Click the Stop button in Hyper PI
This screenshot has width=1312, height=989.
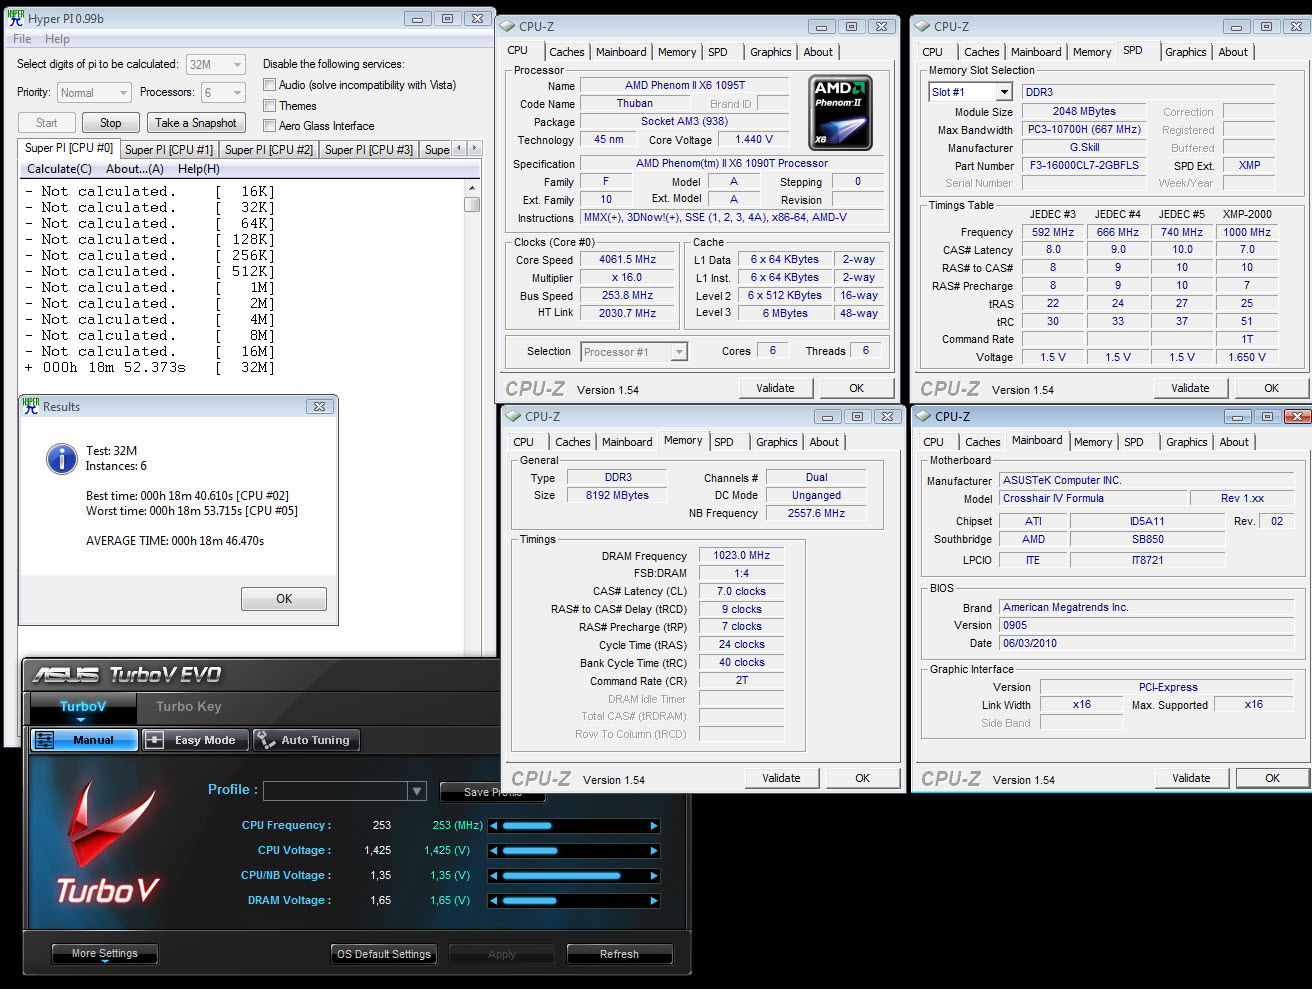pyautogui.click(x=111, y=123)
